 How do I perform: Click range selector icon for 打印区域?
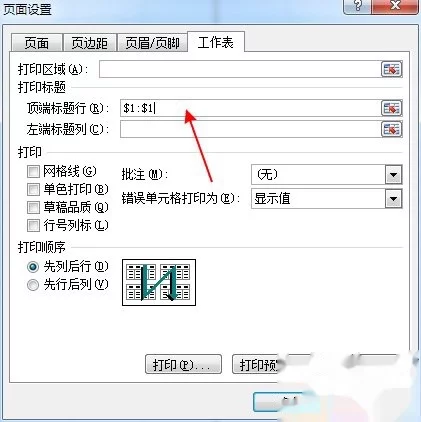pos(391,69)
